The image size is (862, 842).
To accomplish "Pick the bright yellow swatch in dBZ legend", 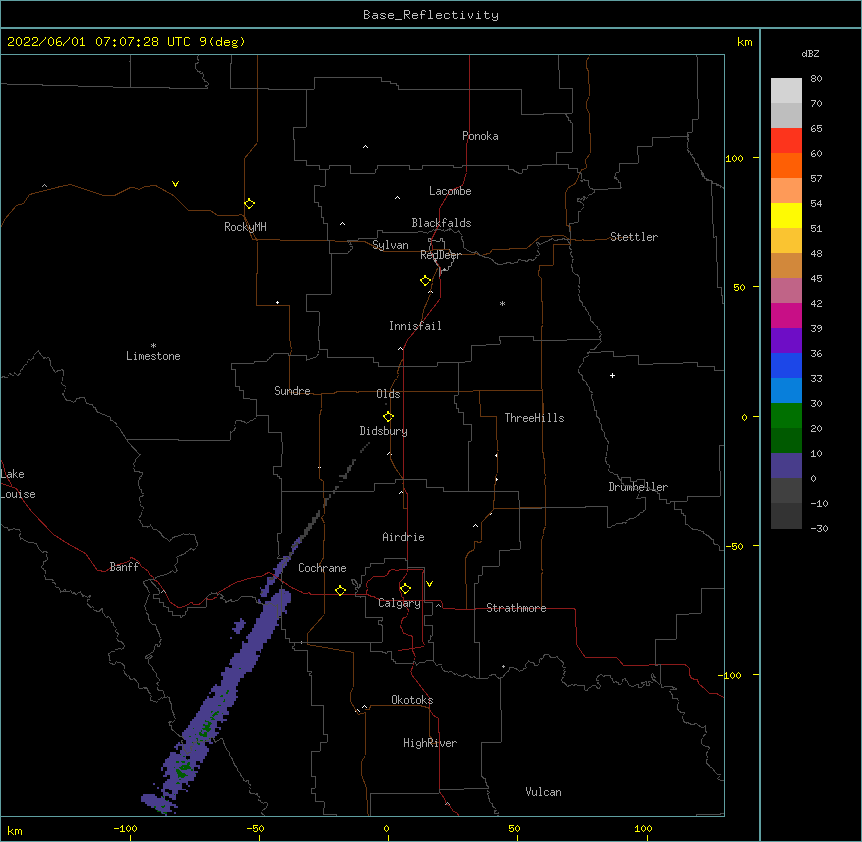I will pyautogui.click(x=786, y=215).
